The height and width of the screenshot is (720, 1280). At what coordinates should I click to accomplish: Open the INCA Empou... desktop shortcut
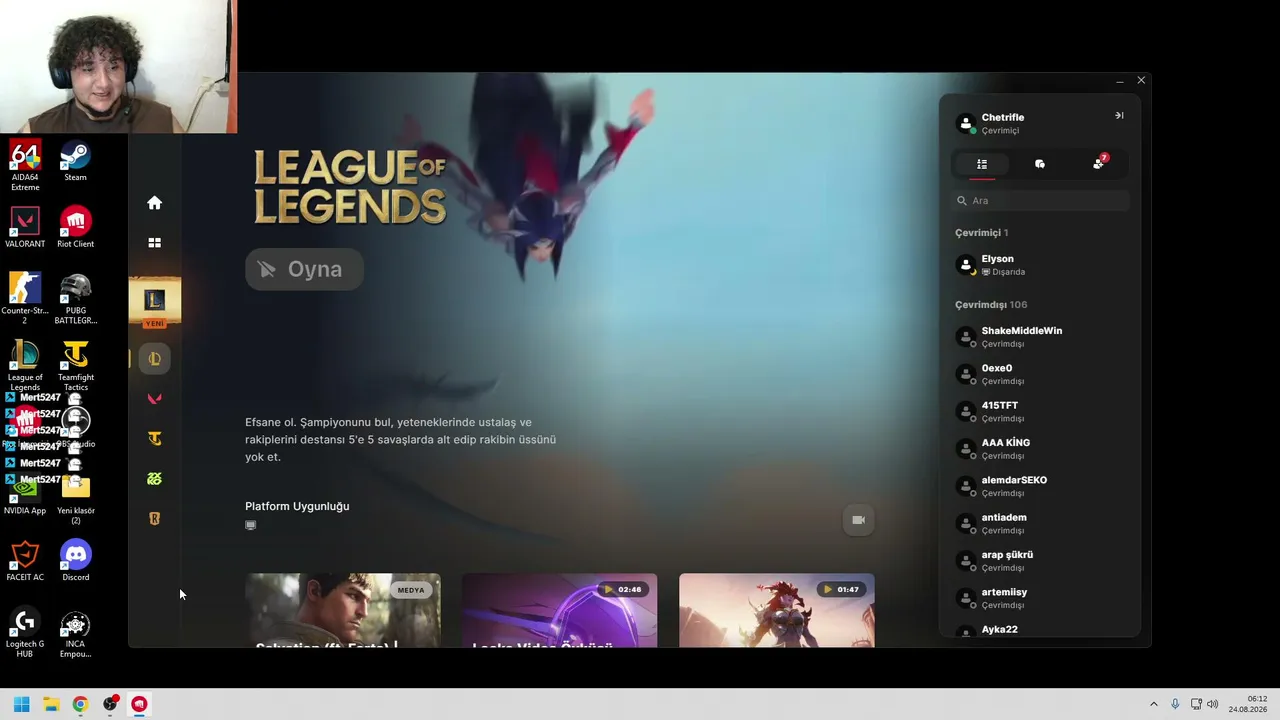coord(75,633)
